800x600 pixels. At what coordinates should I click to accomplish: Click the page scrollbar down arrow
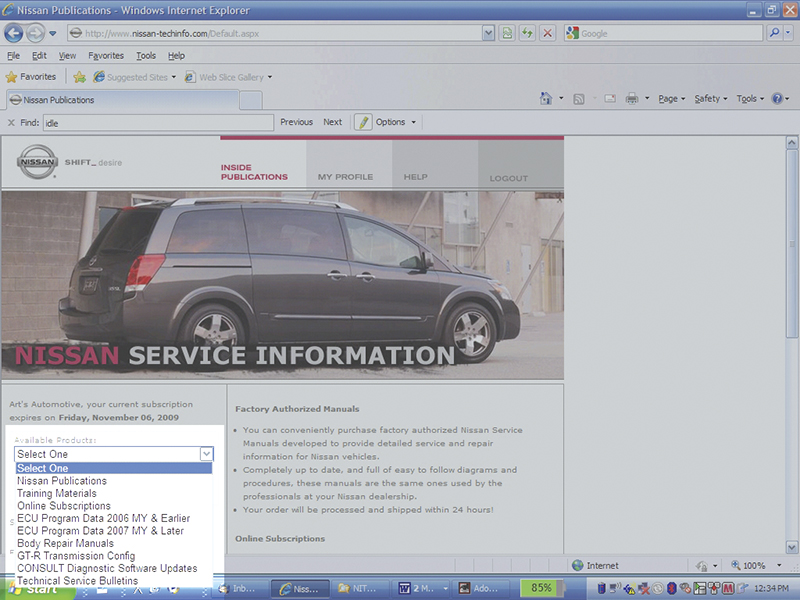point(791,547)
